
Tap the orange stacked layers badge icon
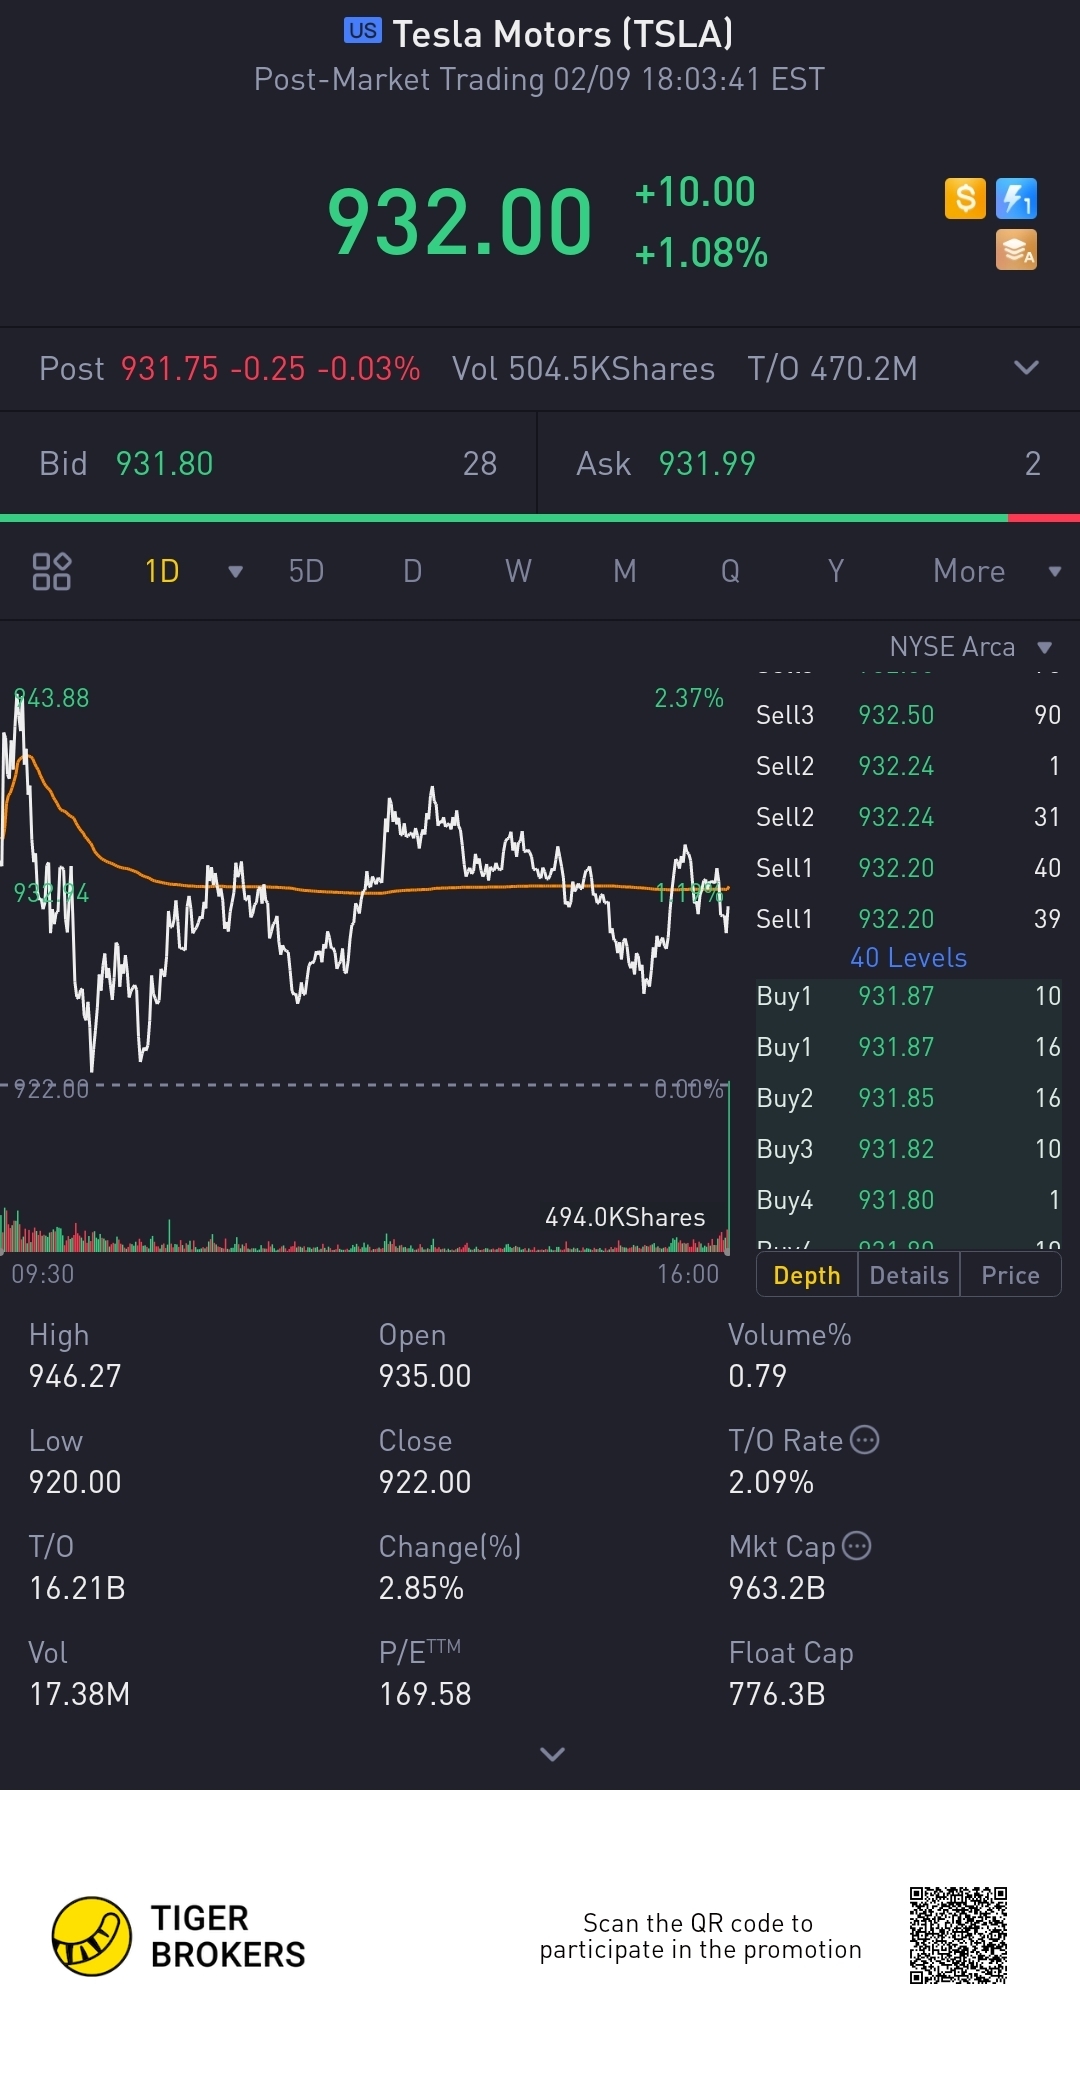[1016, 250]
